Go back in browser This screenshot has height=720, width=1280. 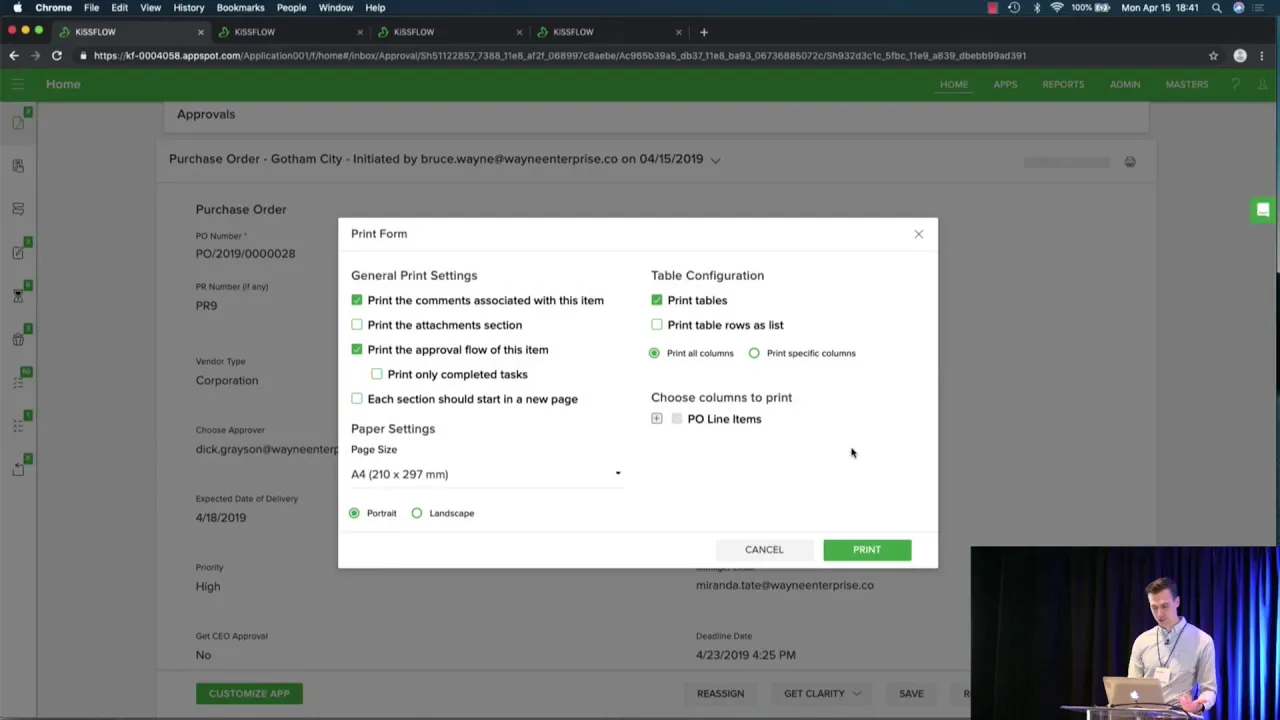(x=14, y=56)
